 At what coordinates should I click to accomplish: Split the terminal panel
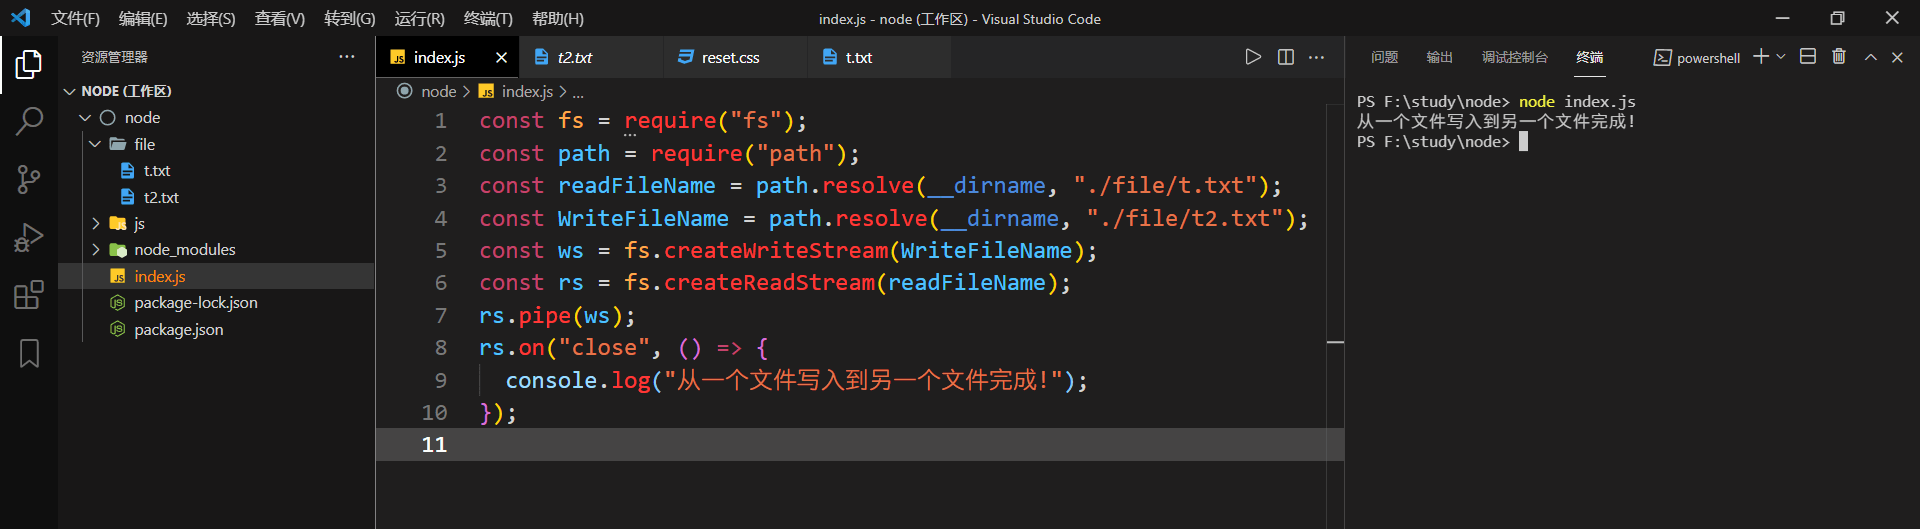point(1808,57)
